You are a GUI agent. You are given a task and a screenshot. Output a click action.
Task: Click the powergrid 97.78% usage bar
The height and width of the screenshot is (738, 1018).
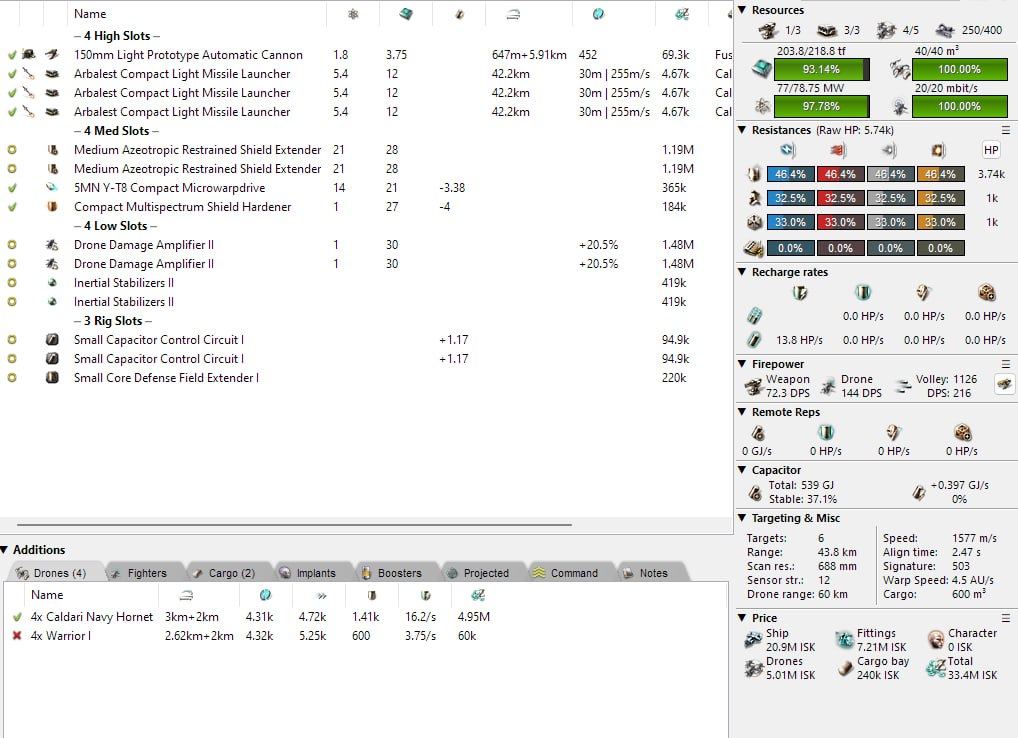pyautogui.click(x=819, y=106)
